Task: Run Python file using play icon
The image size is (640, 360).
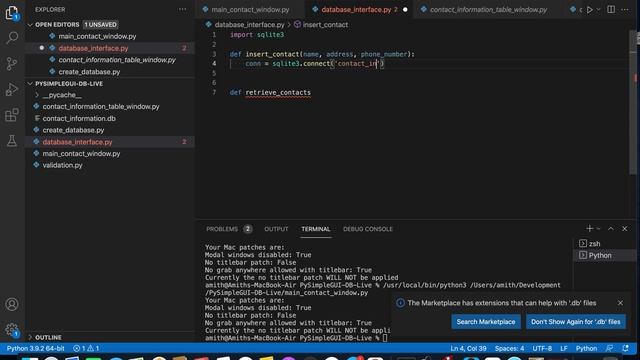Action: [589, 9]
